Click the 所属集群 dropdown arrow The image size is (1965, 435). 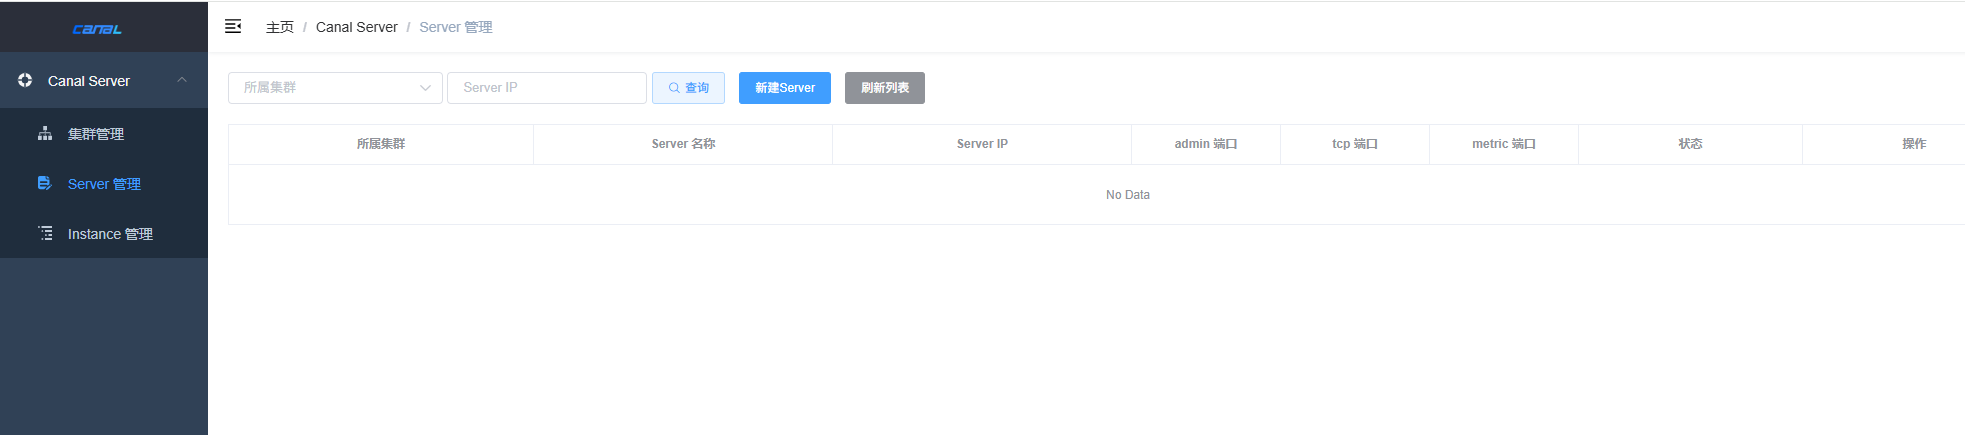(425, 88)
